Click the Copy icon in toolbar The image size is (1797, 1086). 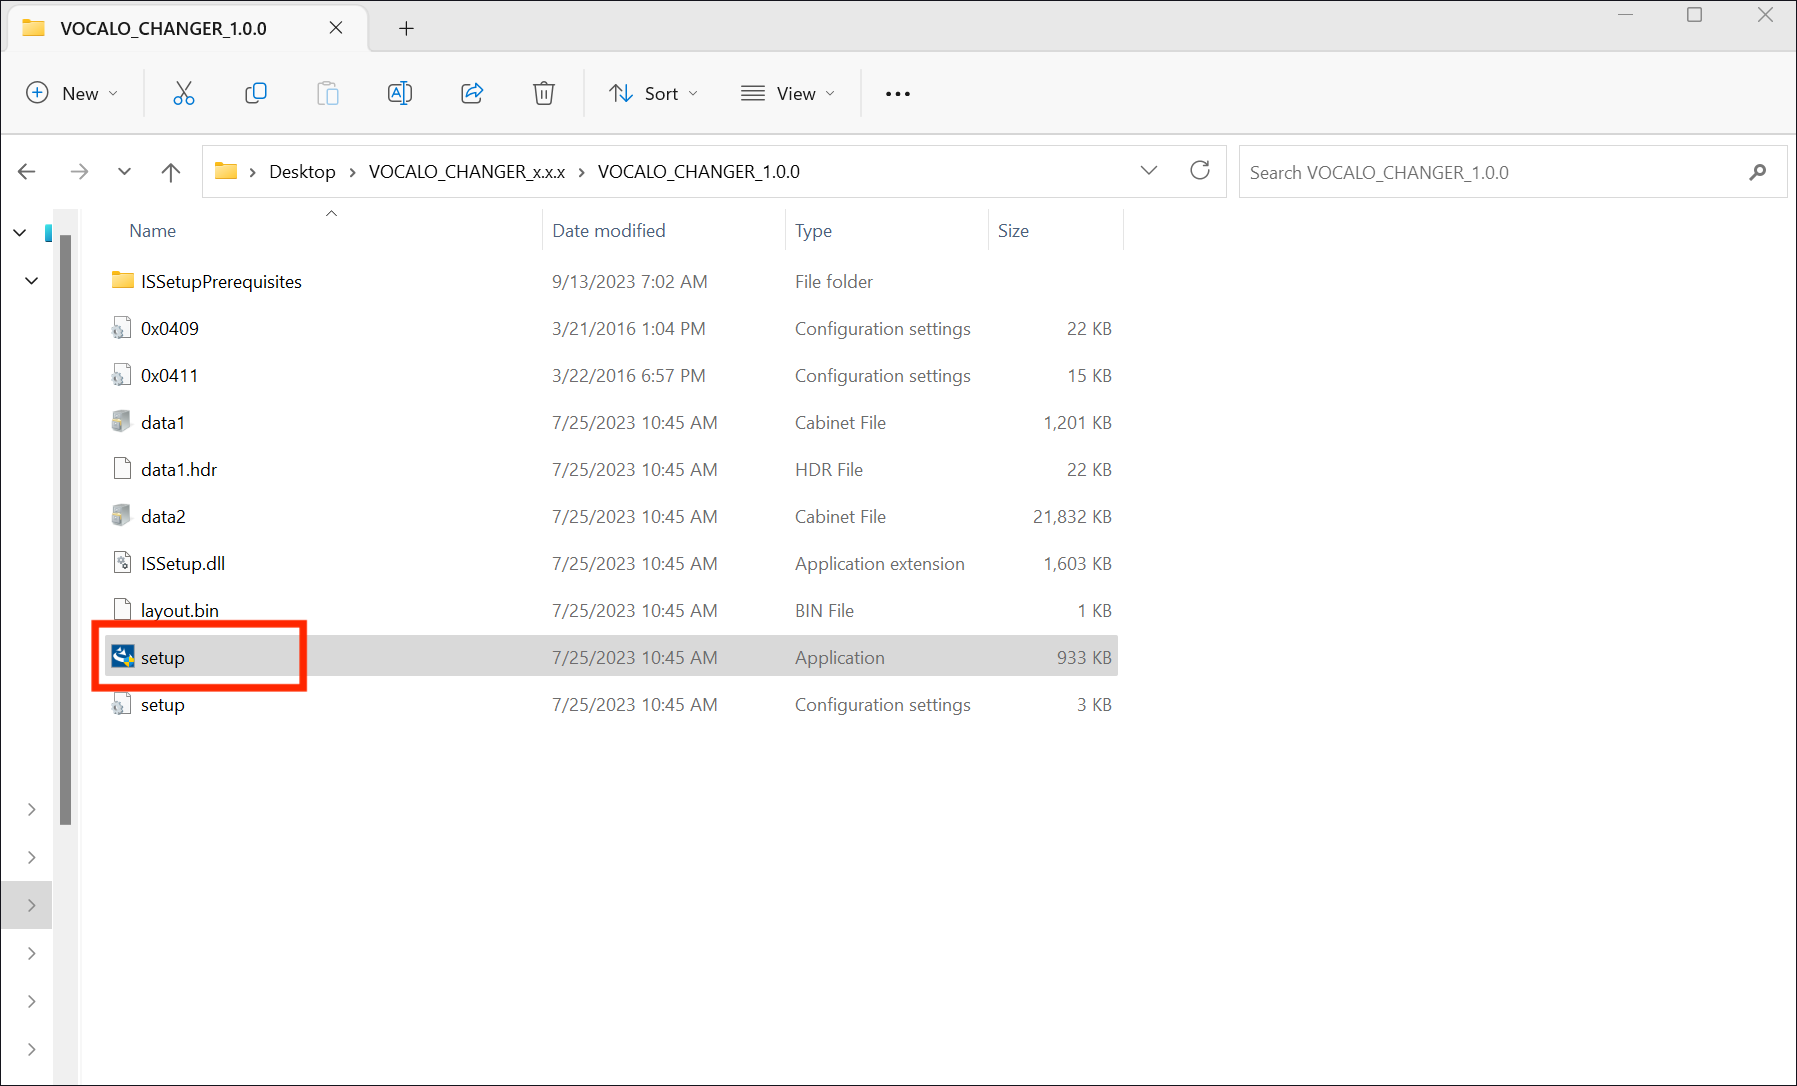[x=256, y=93]
